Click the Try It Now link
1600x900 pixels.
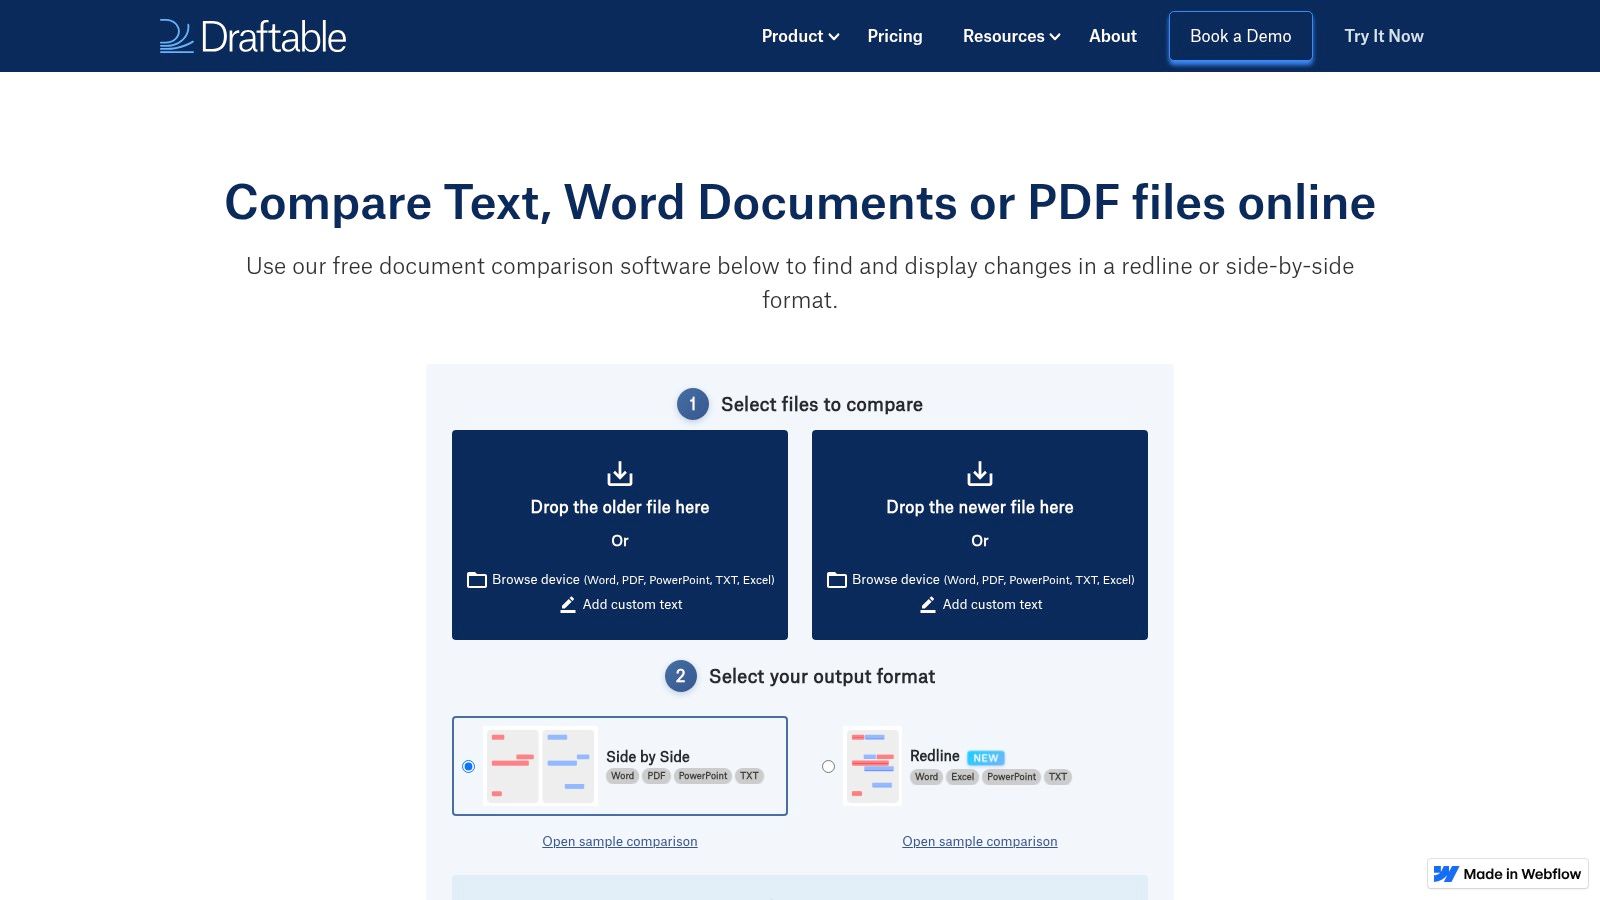pos(1383,36)
